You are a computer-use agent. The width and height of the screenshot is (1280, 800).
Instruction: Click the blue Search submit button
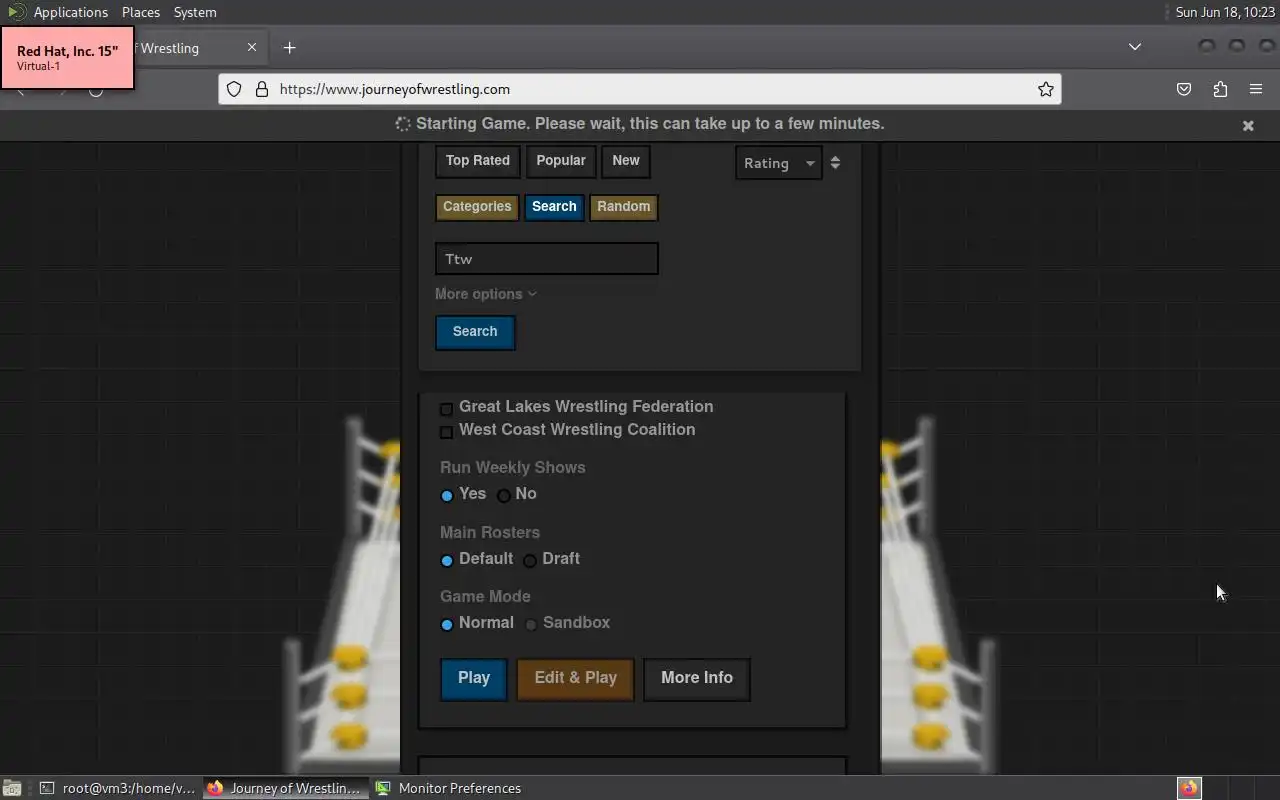tap(475, 332)
